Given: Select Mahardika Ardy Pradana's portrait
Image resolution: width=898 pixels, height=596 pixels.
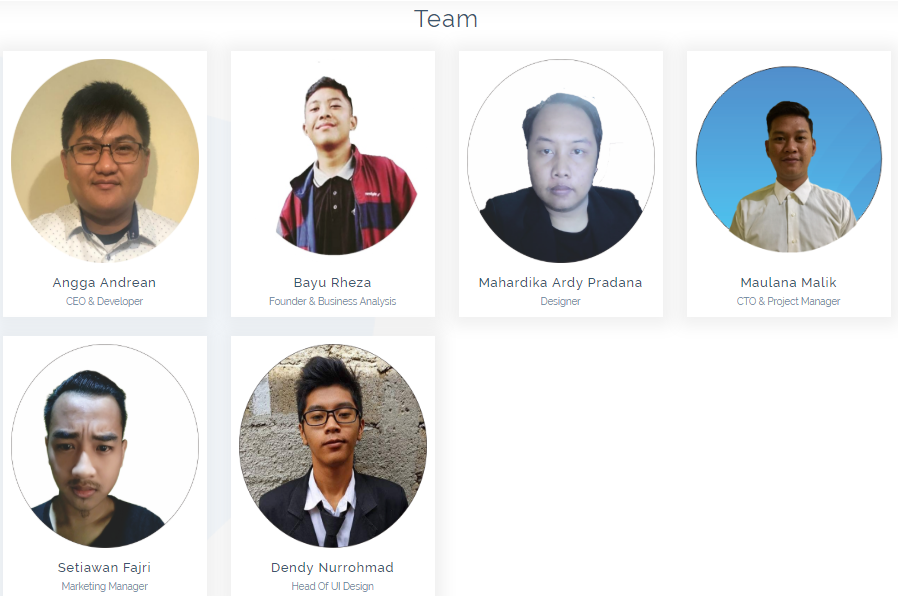Looking at the screenshot, I should pyautogui.click(x=561, y=161).
